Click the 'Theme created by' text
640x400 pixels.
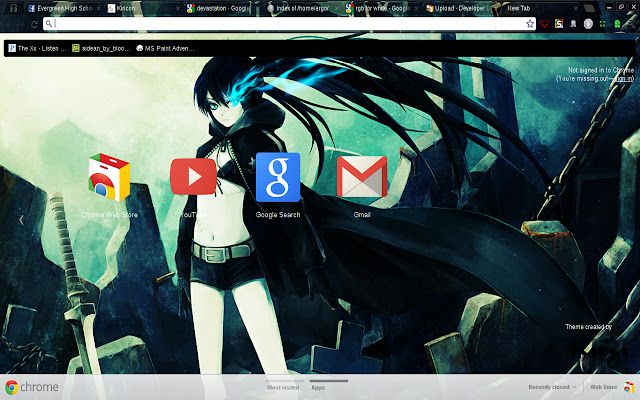[x=589, y=327]
